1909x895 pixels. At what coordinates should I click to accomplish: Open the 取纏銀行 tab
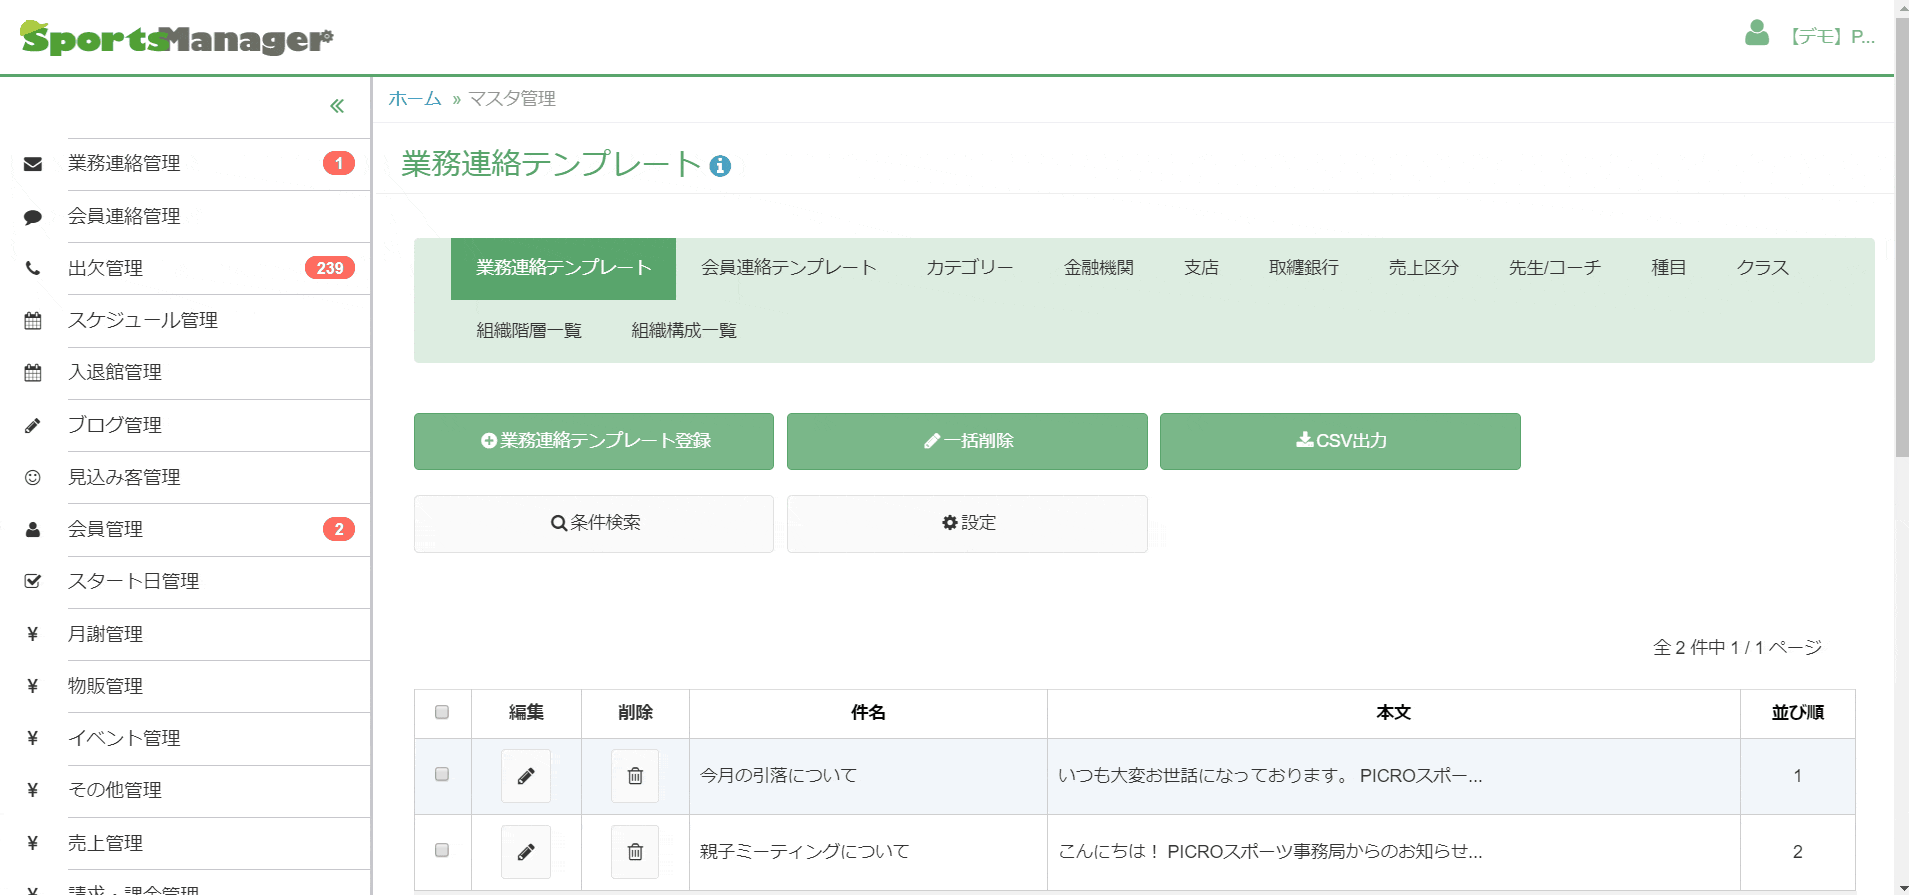click(x=1304, y=268)
